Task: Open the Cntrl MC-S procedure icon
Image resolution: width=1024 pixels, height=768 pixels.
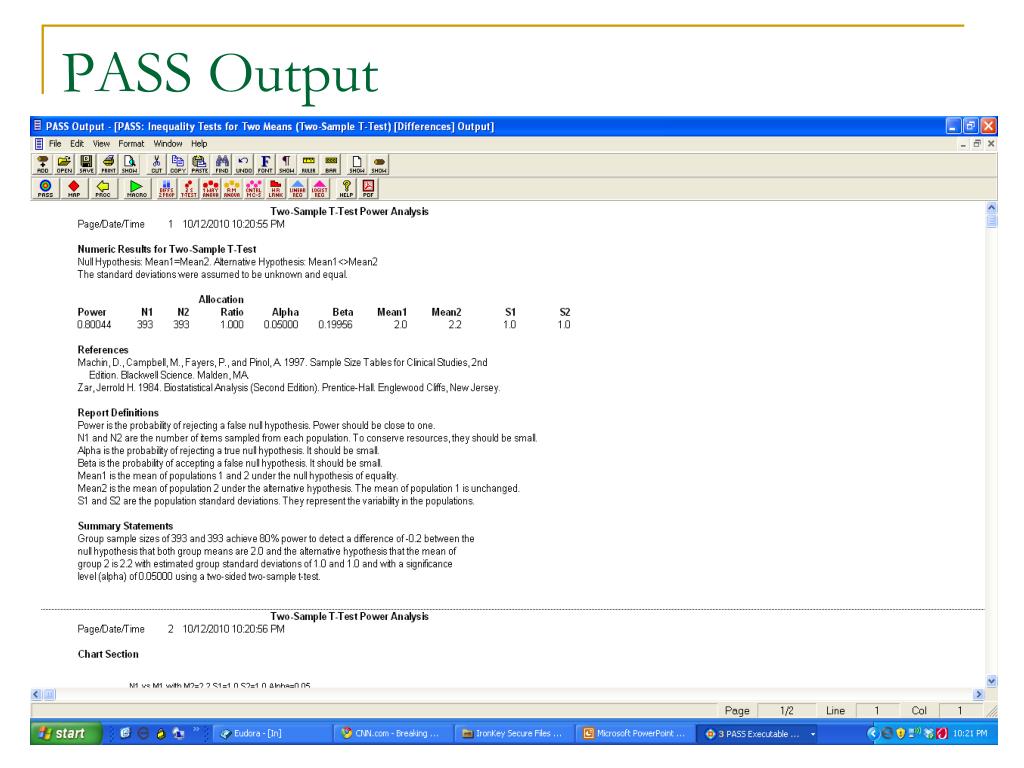Action: tap(253, 188)
